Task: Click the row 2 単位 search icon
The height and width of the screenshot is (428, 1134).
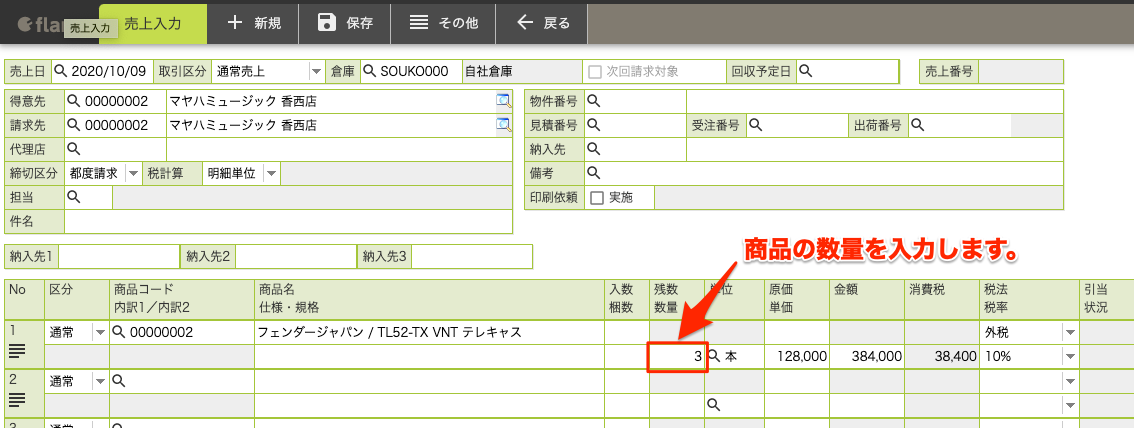Action: (x=714, y=405)
